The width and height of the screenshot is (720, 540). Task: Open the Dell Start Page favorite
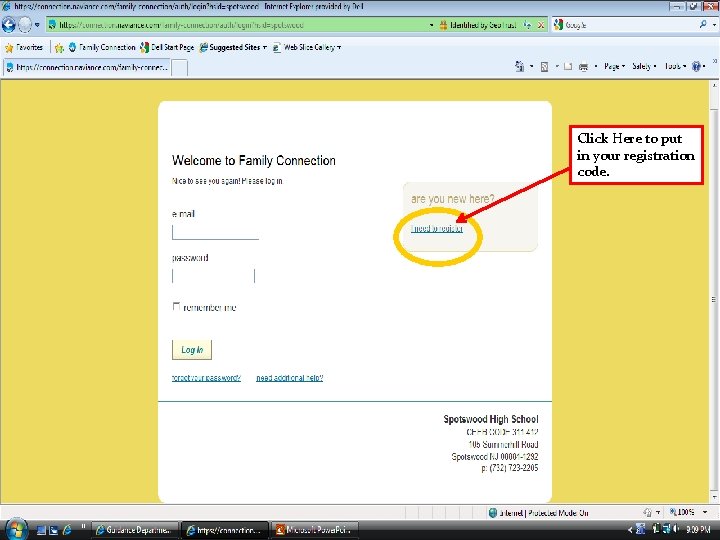167,47
